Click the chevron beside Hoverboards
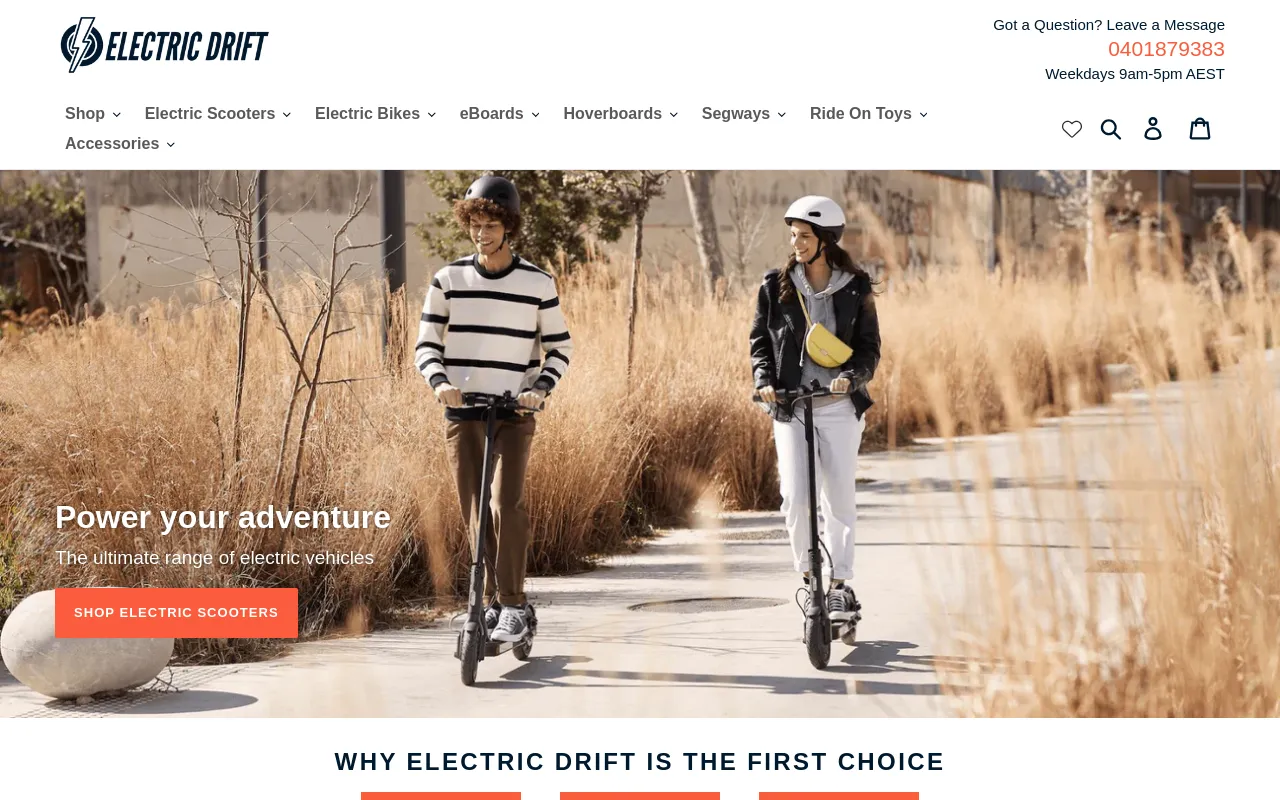1280x800 pixels. tap(673, 115)
